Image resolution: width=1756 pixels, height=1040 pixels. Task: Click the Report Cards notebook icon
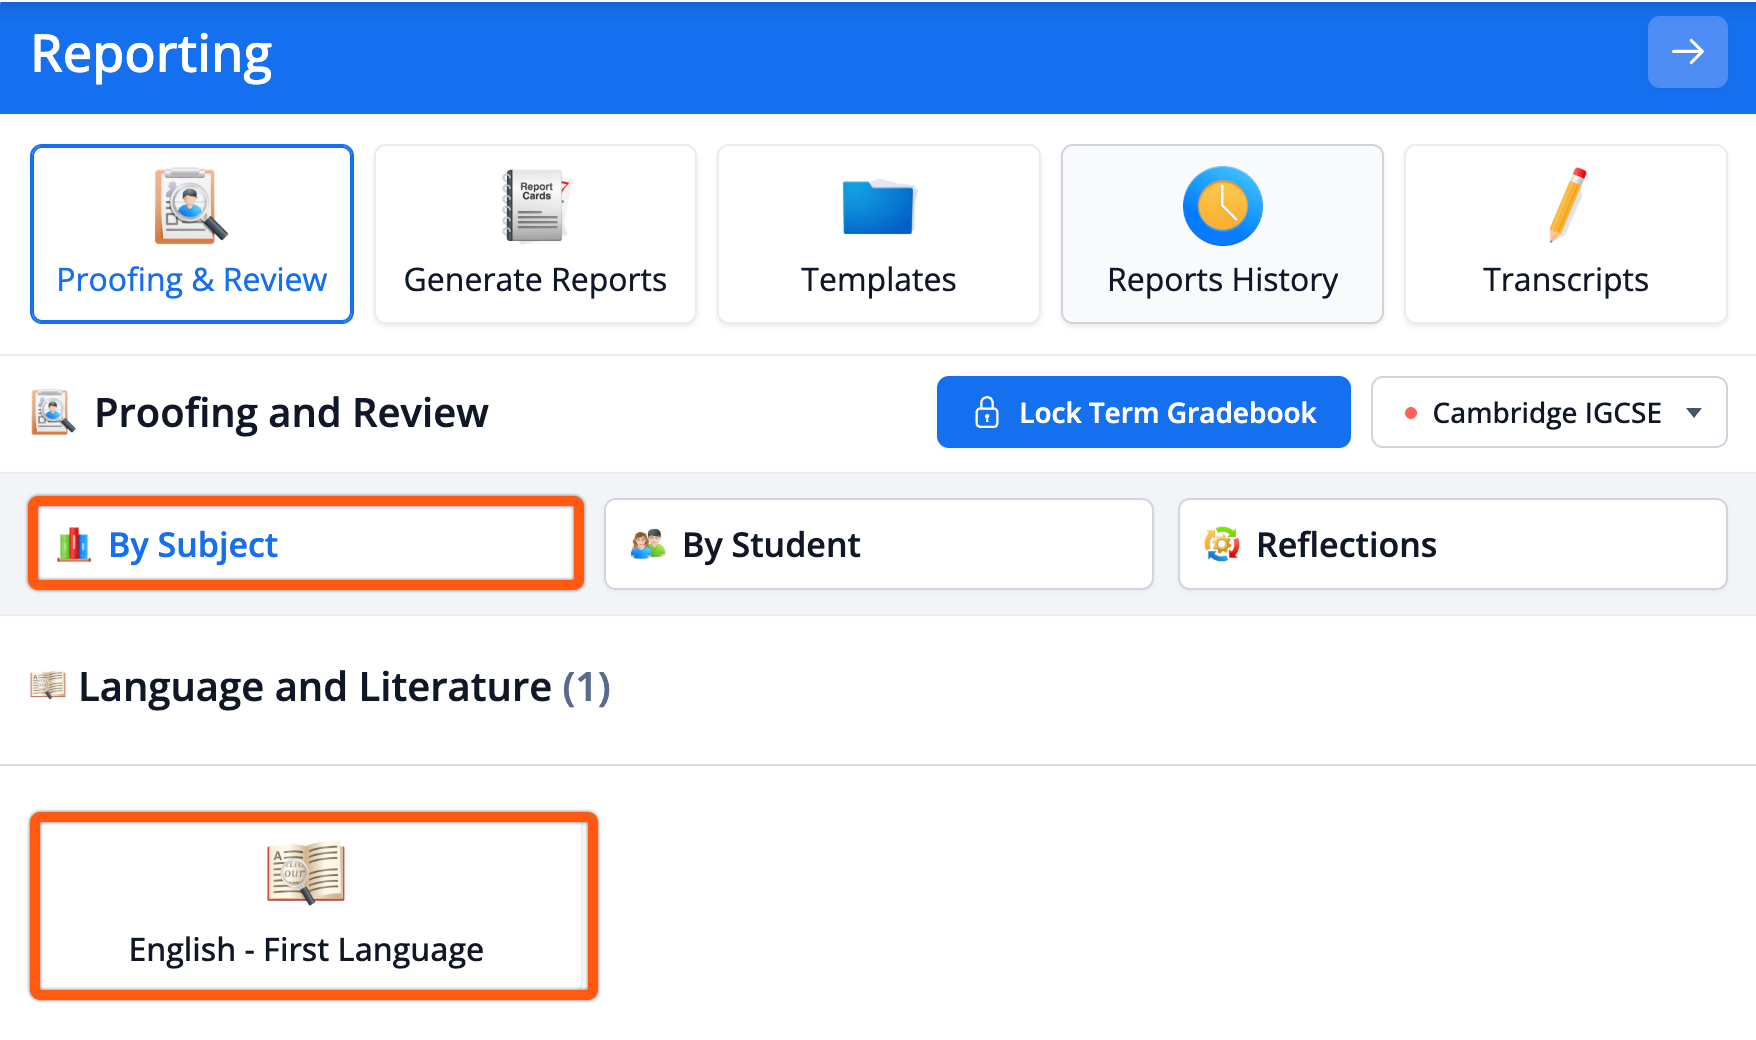click(535, 206)
